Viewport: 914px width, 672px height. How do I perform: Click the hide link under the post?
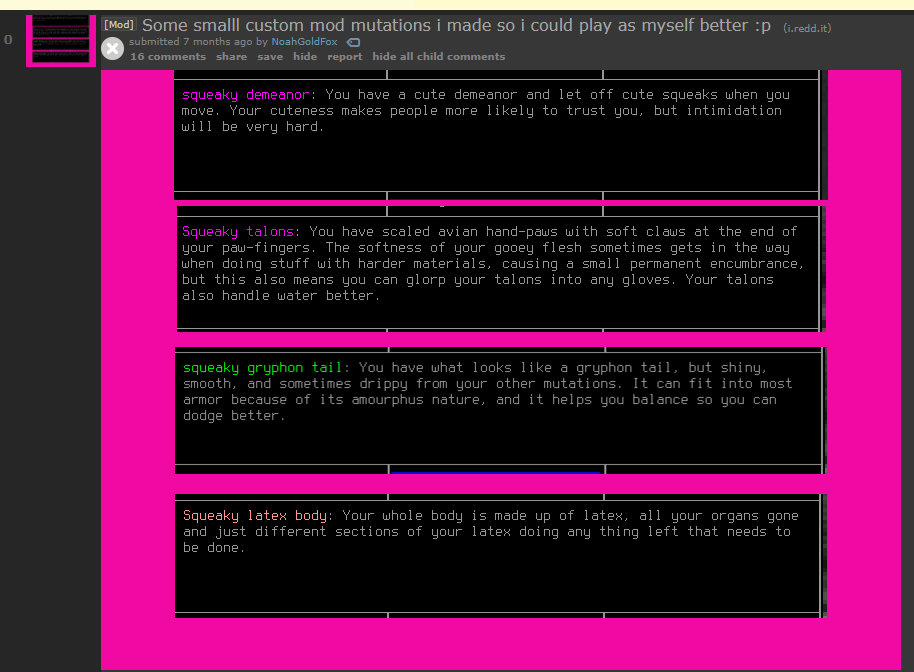point(305,57)
